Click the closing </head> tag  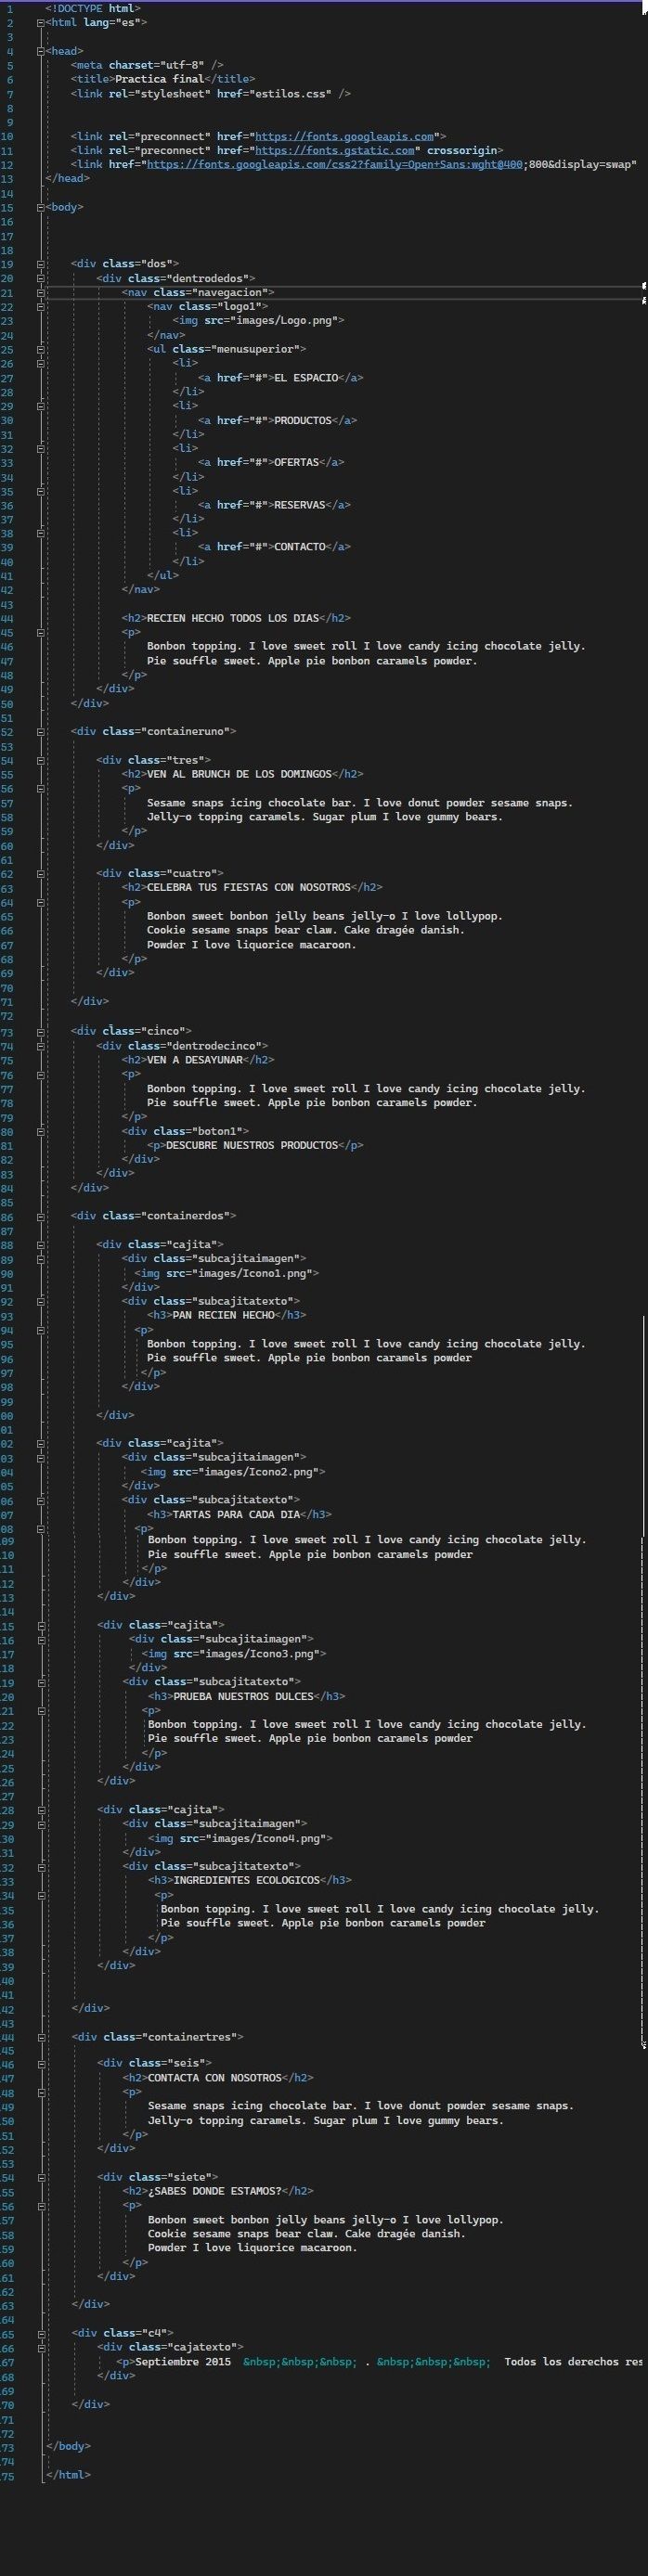coord(68,178)
